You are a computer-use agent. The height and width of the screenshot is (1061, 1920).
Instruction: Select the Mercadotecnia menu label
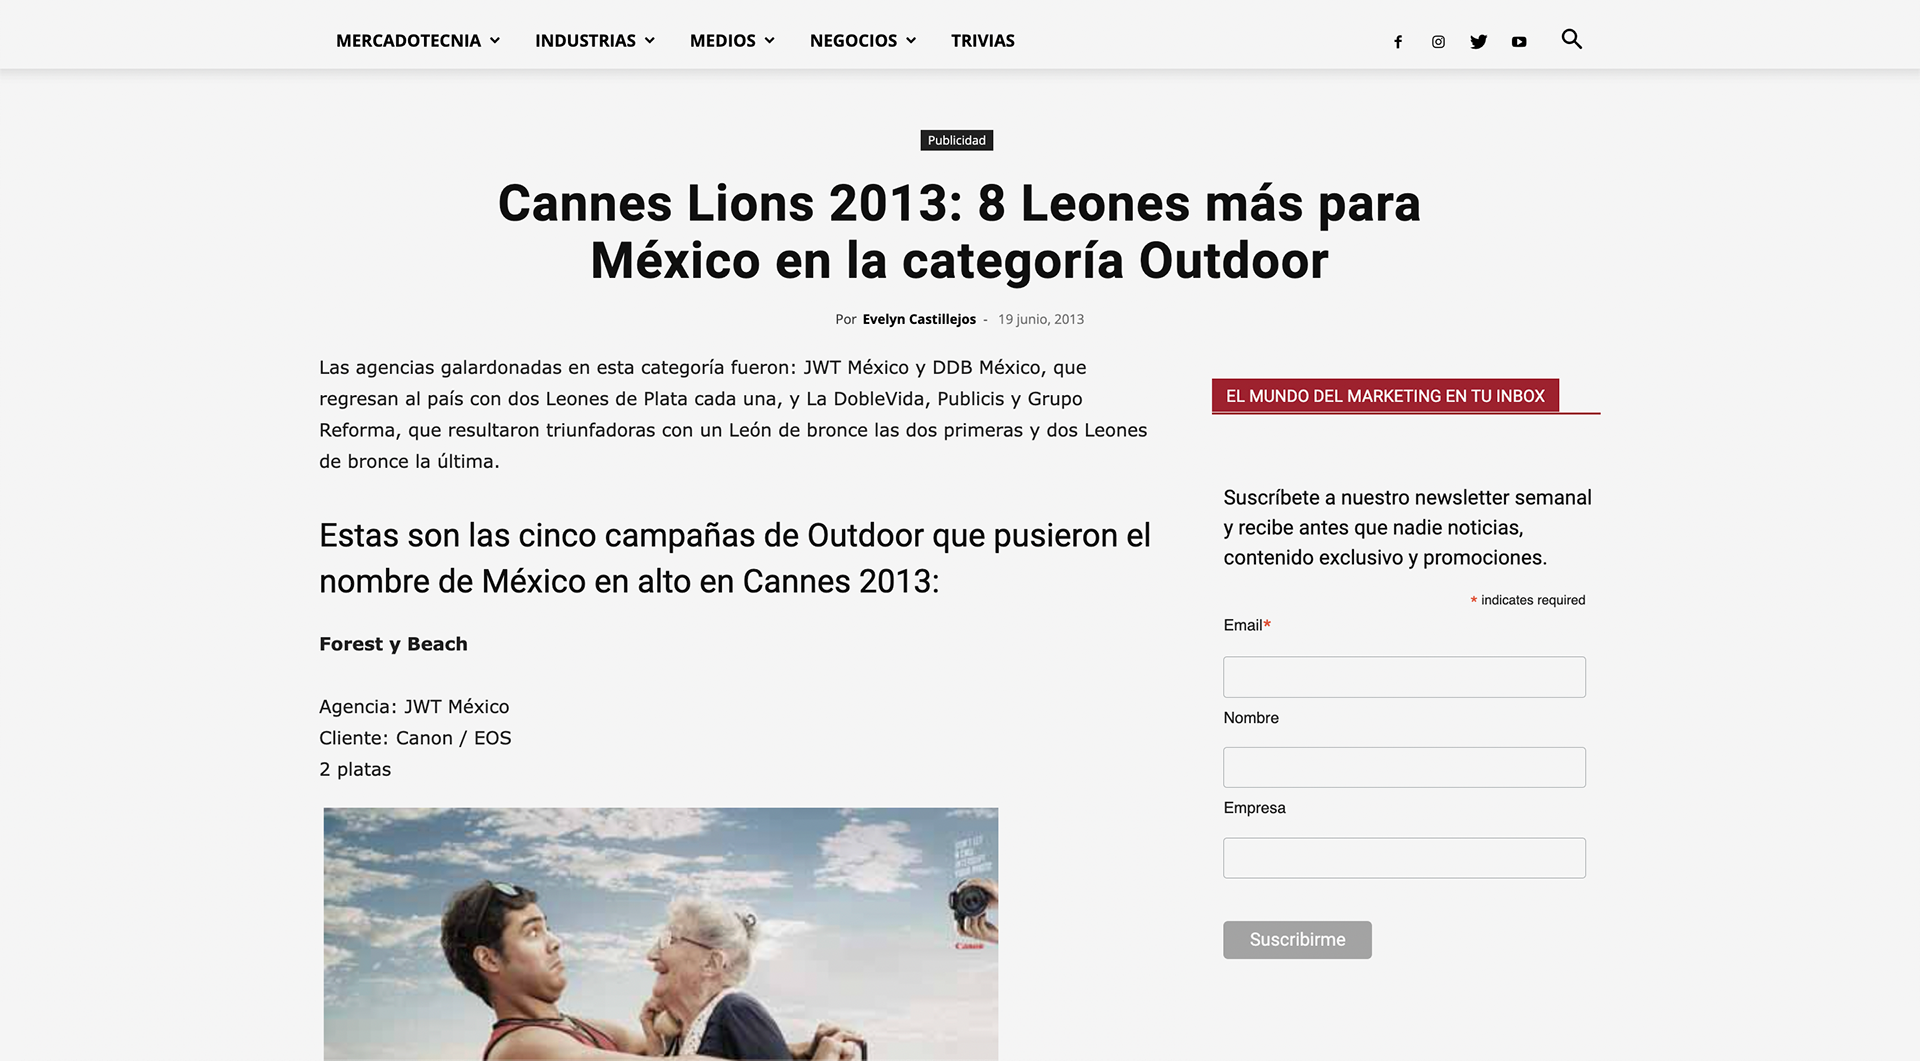point(408,41)
